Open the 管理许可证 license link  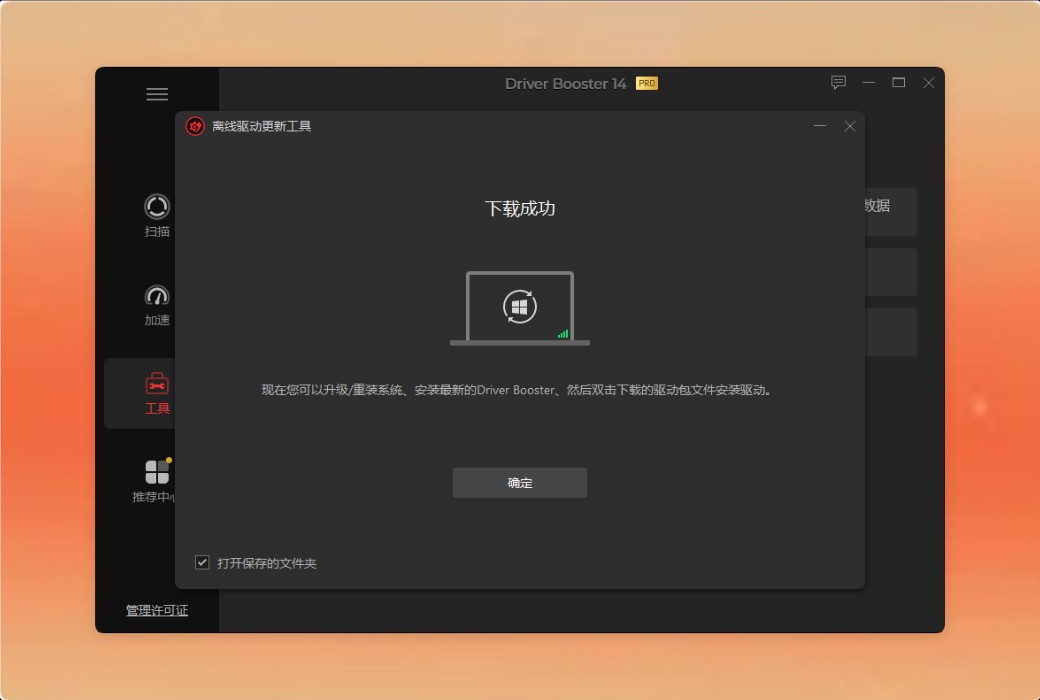coord(157,610)
